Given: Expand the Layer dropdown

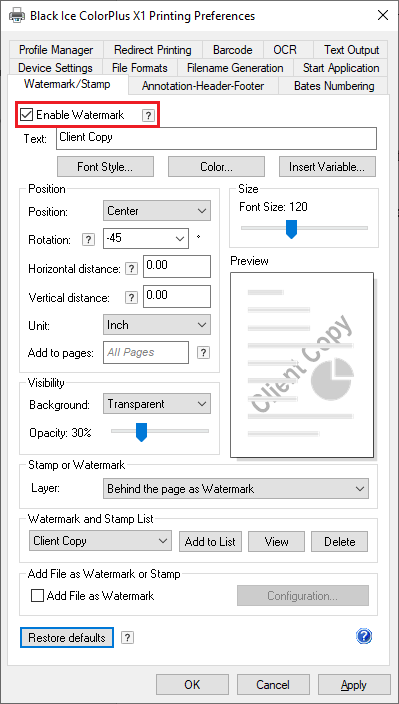Looking at the screenshot, I should [236, 488].
